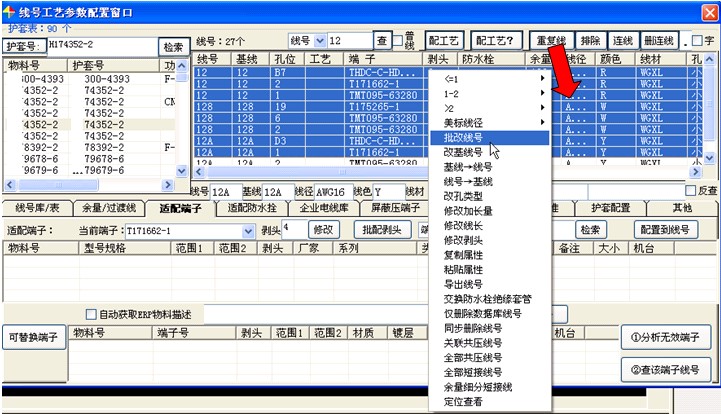Open the 线号 filter dropdown
This screenshot has width=721, height=414.
coord(320,40)
